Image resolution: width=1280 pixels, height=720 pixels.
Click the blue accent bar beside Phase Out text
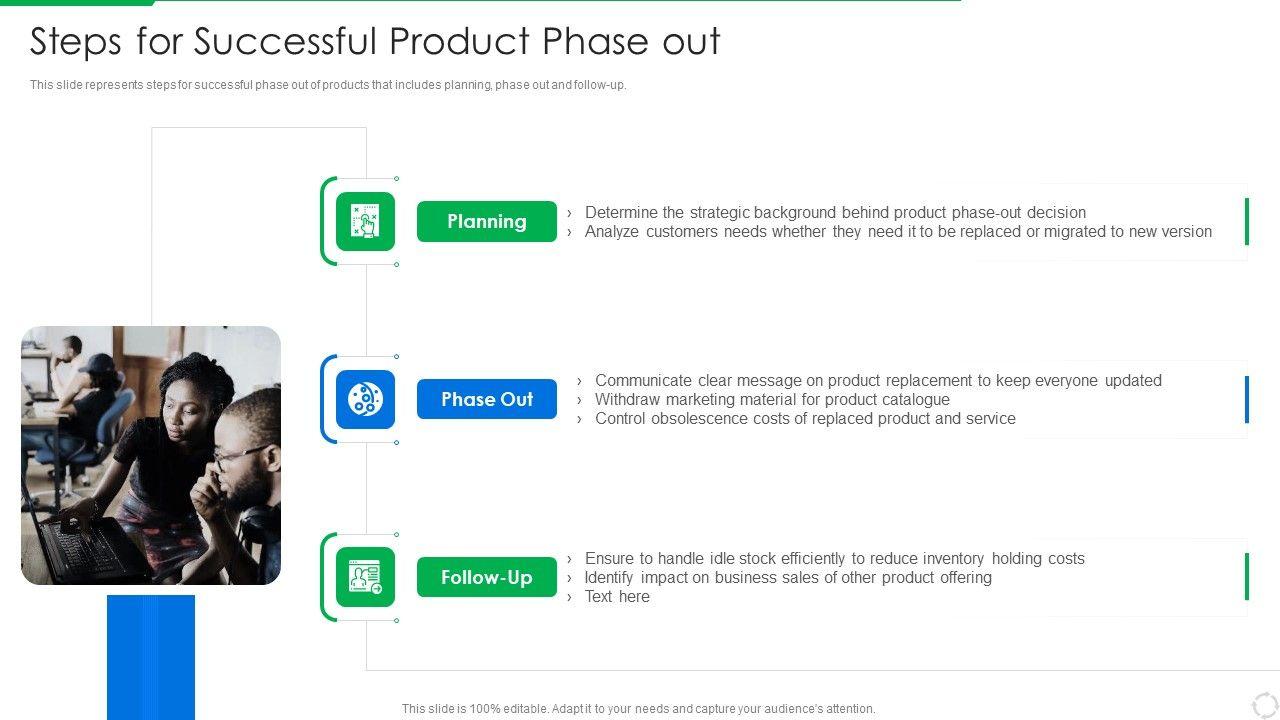click(1247, 399)
